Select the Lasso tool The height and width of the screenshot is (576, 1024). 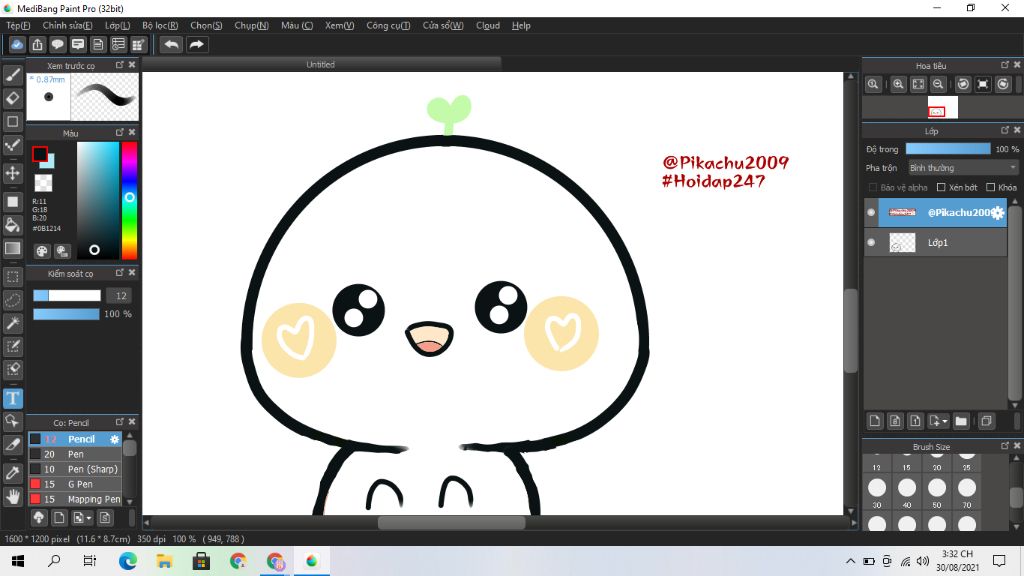(x=12, y=300)
